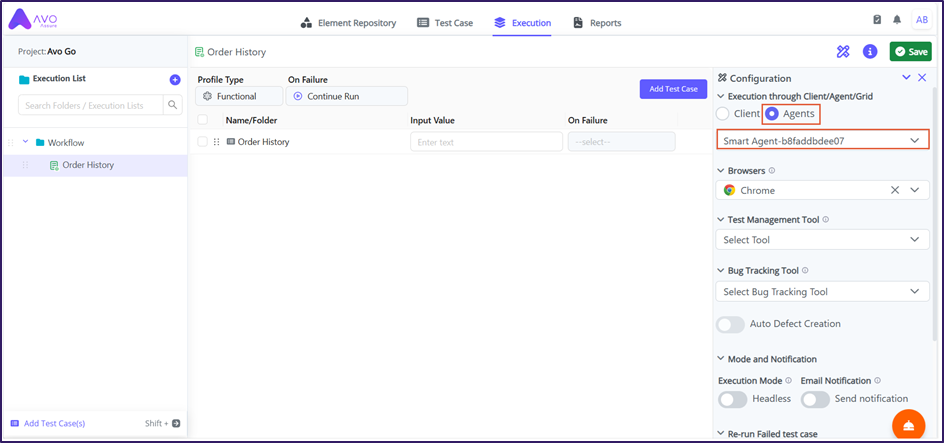Click the Add Test Case button
This screenshot has width=944, height=443.
point(673,89)
